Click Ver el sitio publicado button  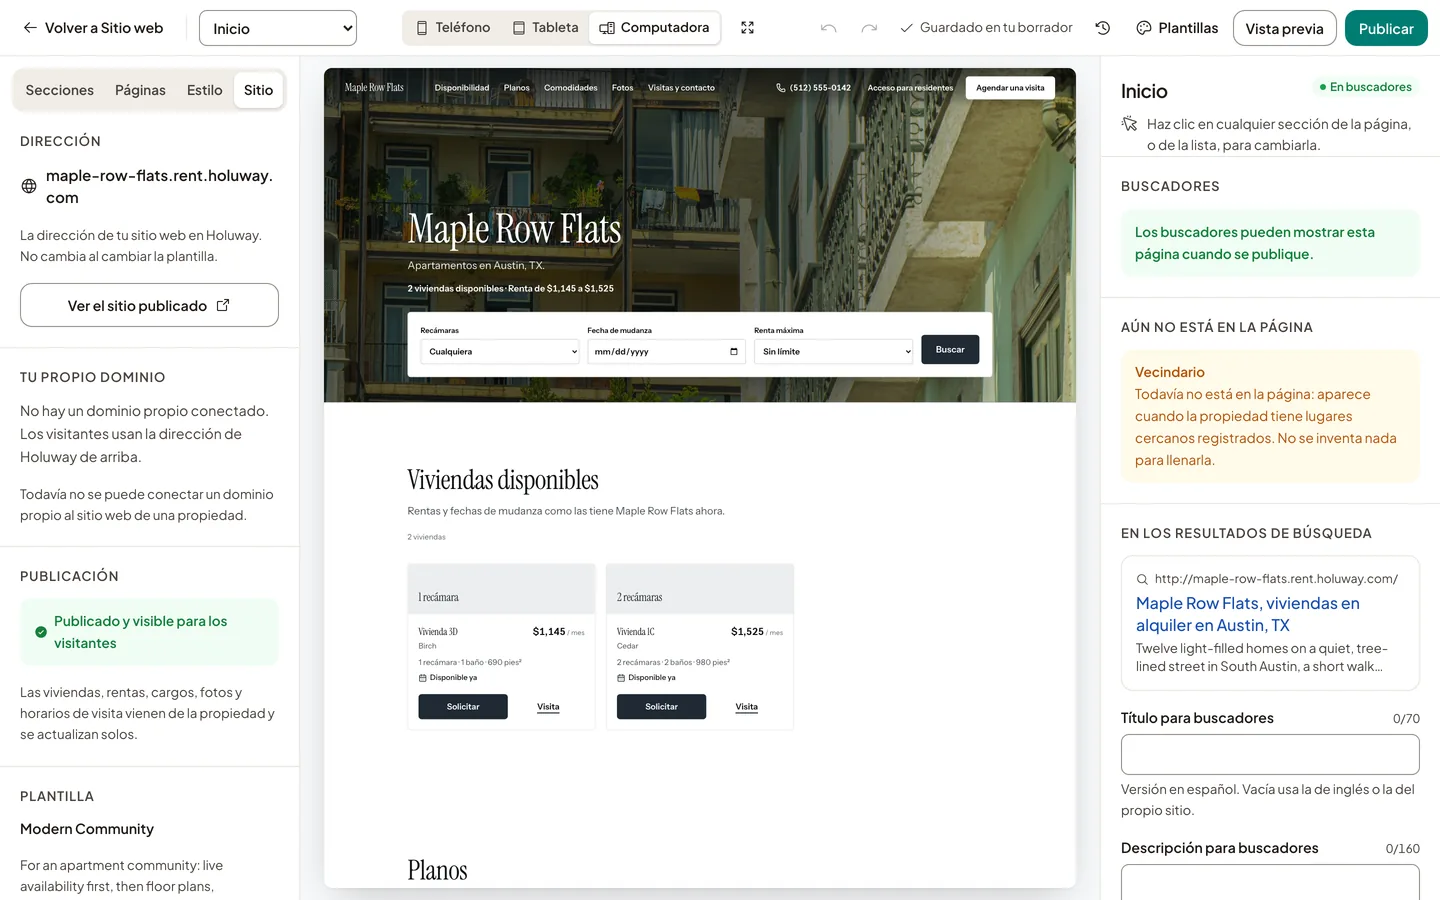pyautogui.click(x=149, y=305)
